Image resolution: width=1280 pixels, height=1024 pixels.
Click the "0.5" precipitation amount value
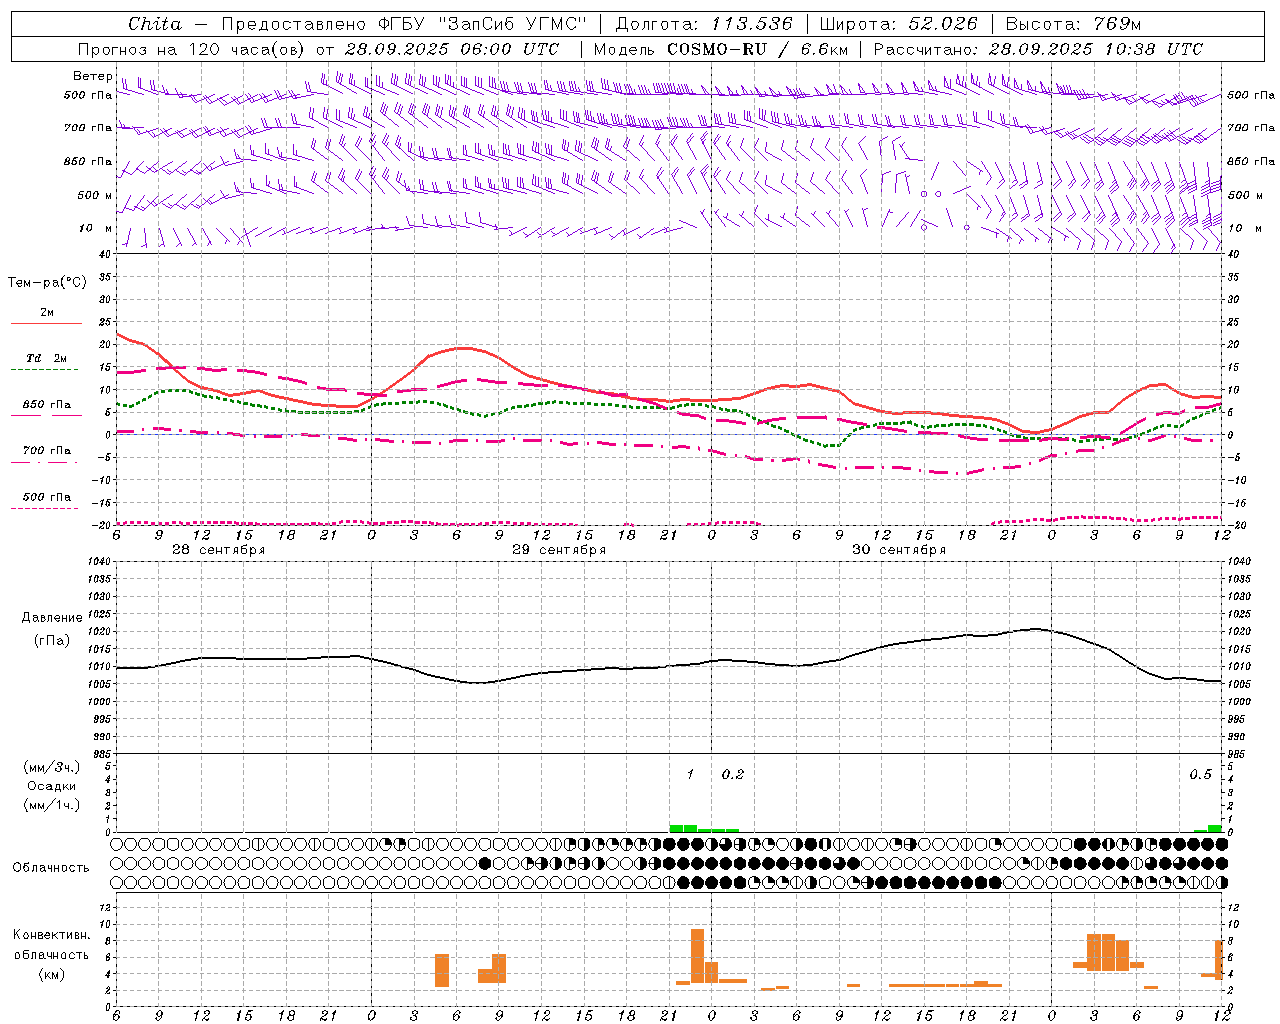pyautogui.click(x=1200, y=774)
